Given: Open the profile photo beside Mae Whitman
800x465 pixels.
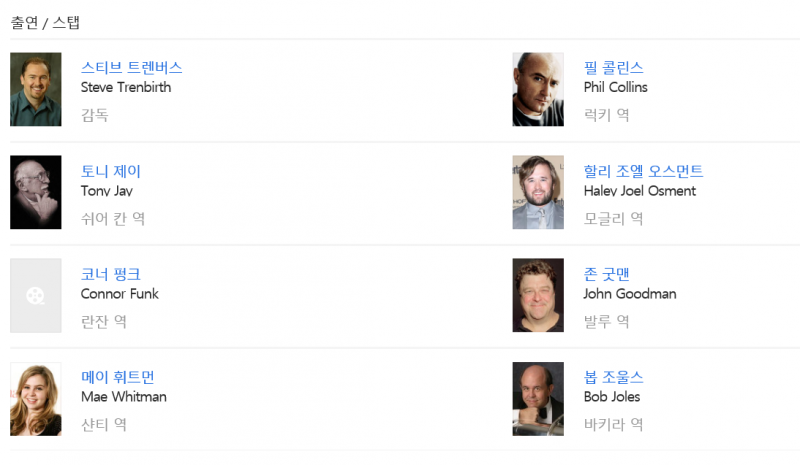Looking at the screenshot, I should point(36,399).
